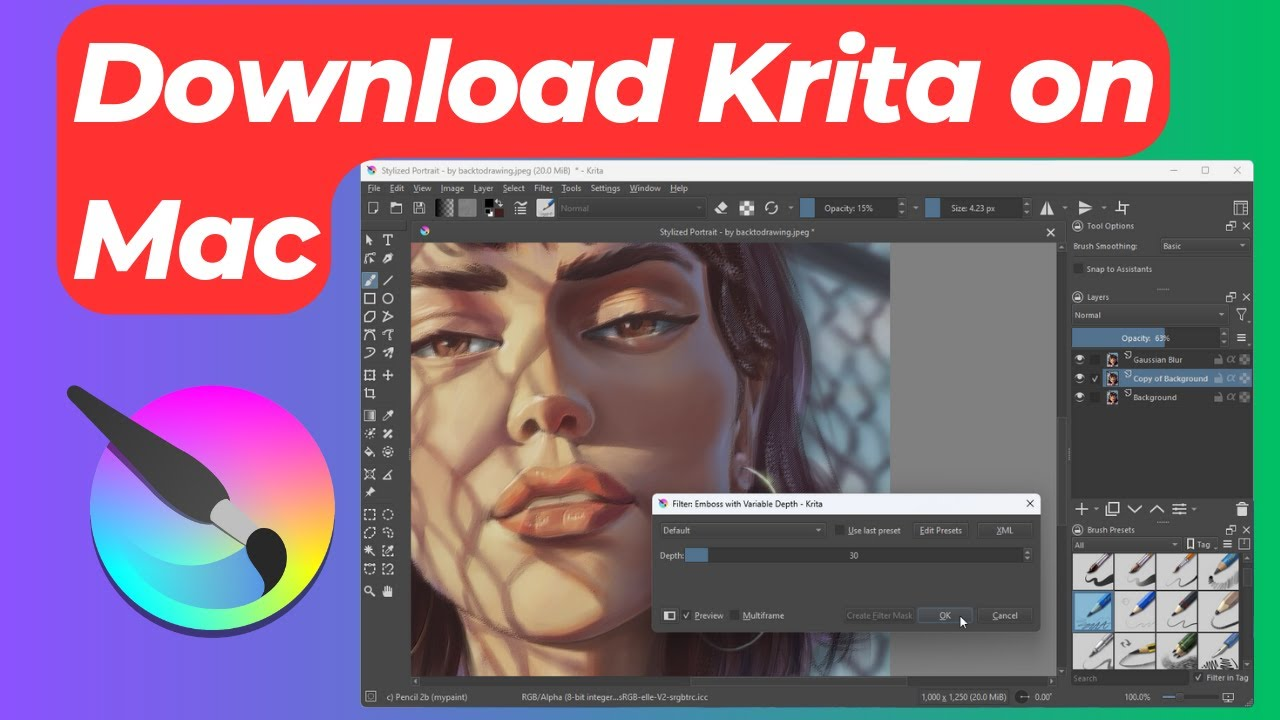Image resolution: width=1280 pixels, height=720 pixels.
Task: Select the Ellipse shape tool
Action: point(388,298)
